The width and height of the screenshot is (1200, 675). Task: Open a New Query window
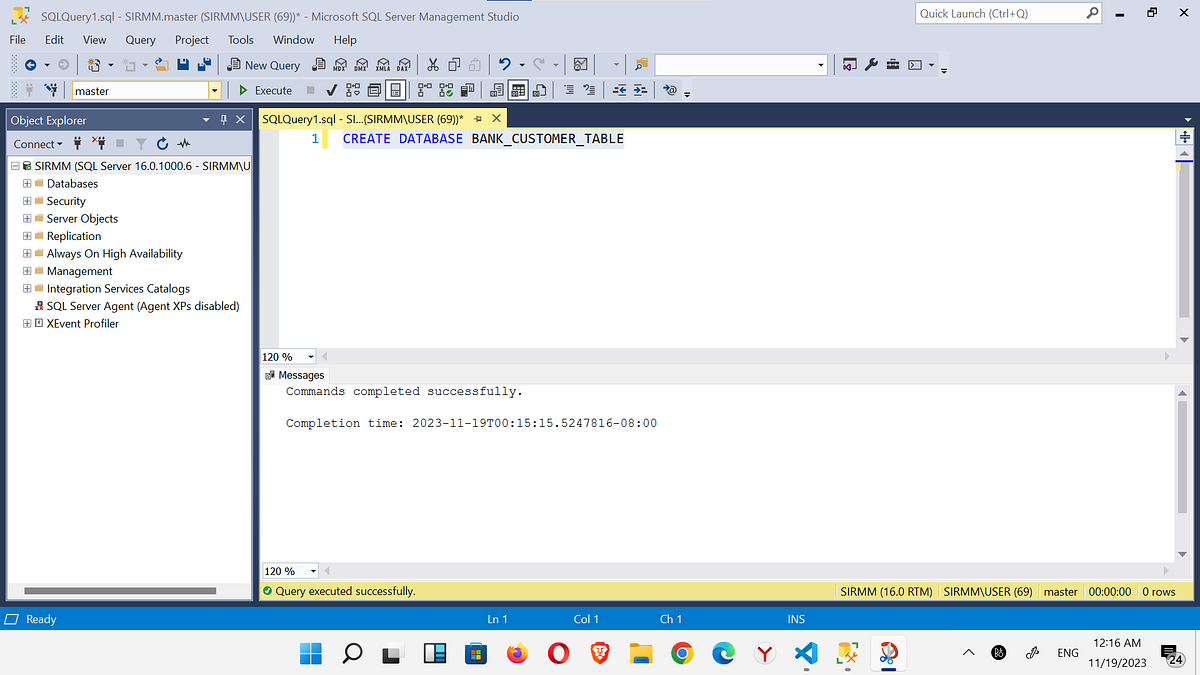pos(263,64)
